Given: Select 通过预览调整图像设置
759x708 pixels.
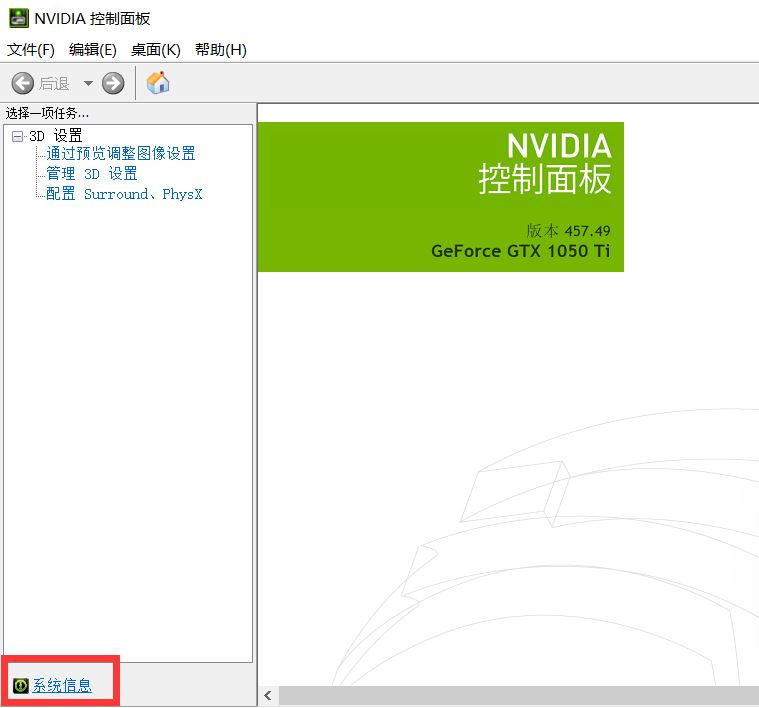Looking at the screenshot, I should [121, 153].
